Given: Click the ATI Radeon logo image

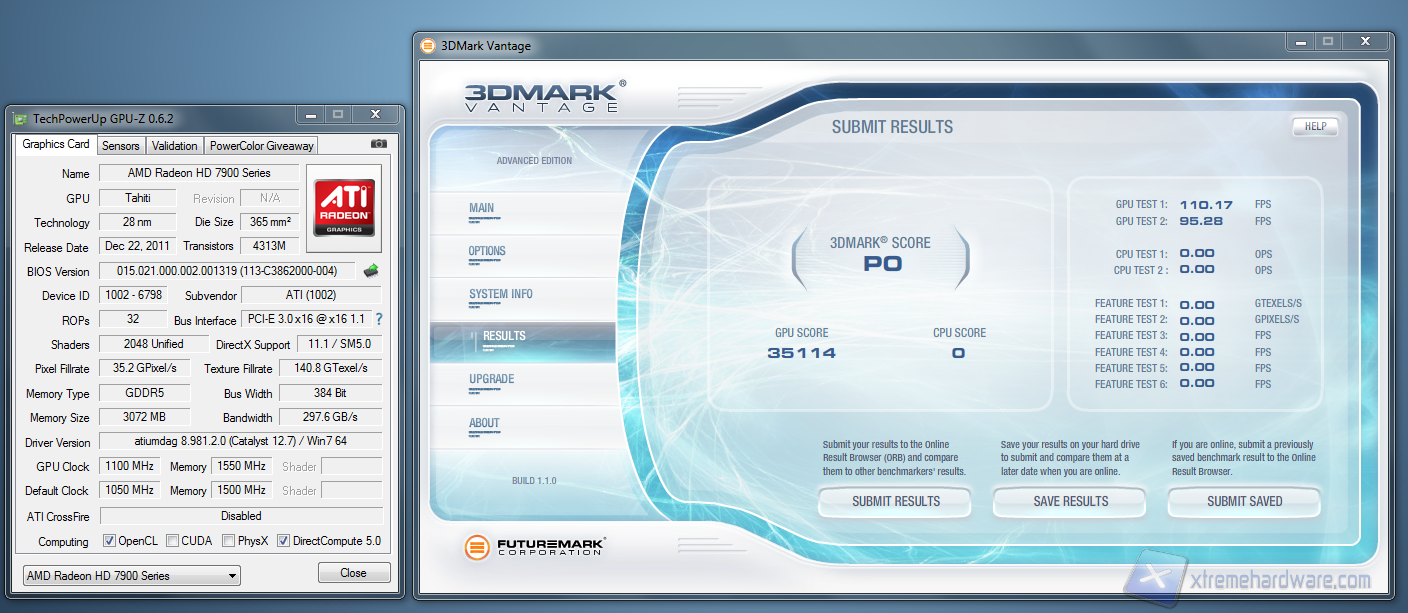Looking at the screenshot, I should (345, 208).
